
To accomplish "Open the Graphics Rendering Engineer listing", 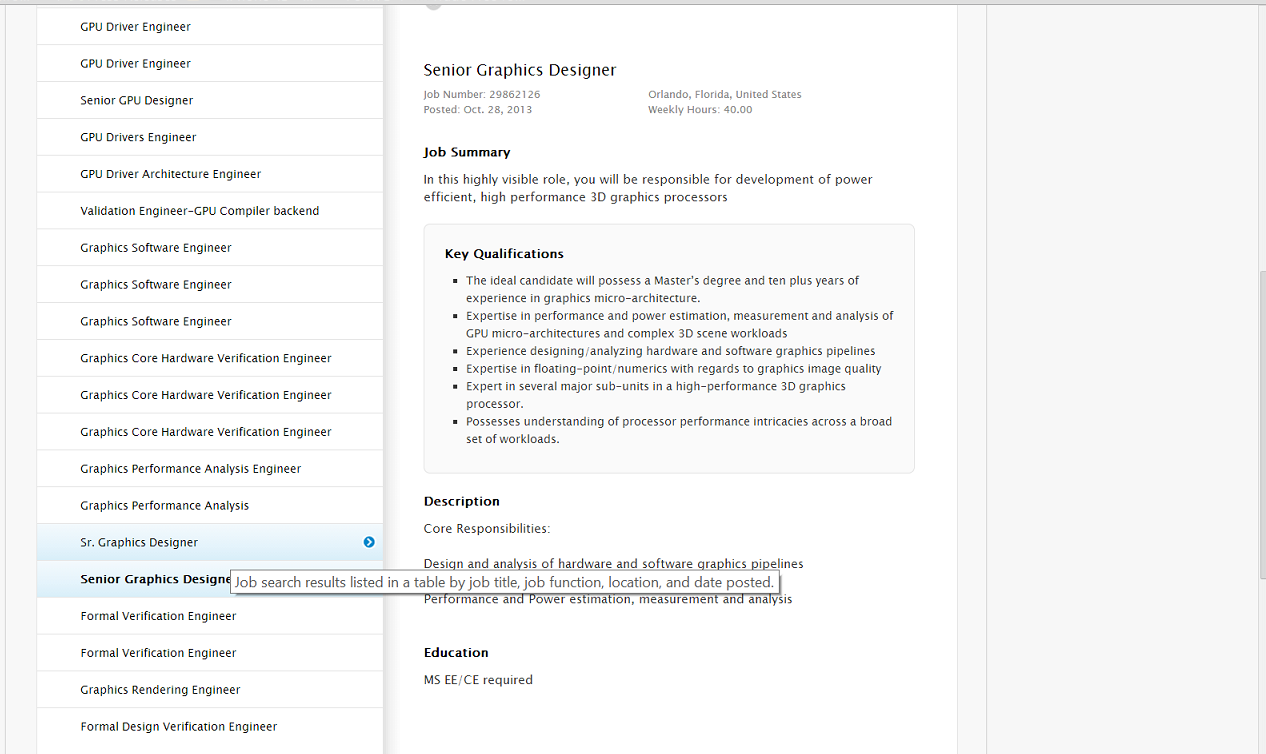I will [160, 690].
